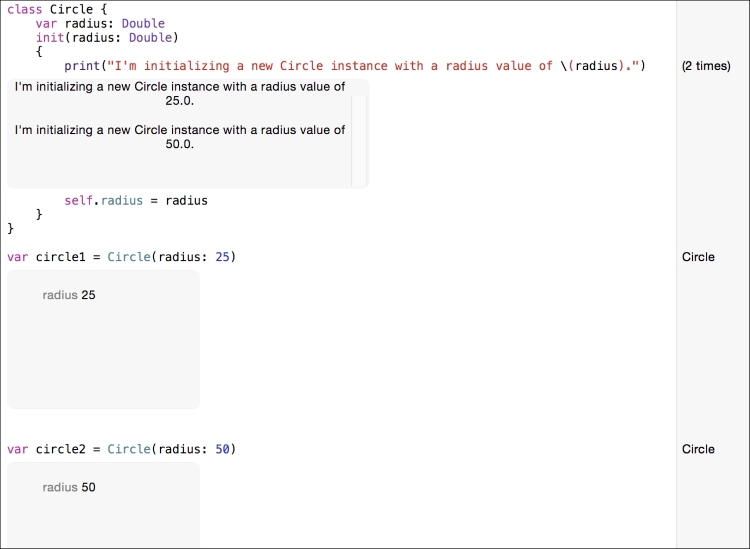Click the number 50 in circle2 initializer
Image resolution: width=750 pixels, height=549 pixels.
pyautogui.click(x=223, y=449)
